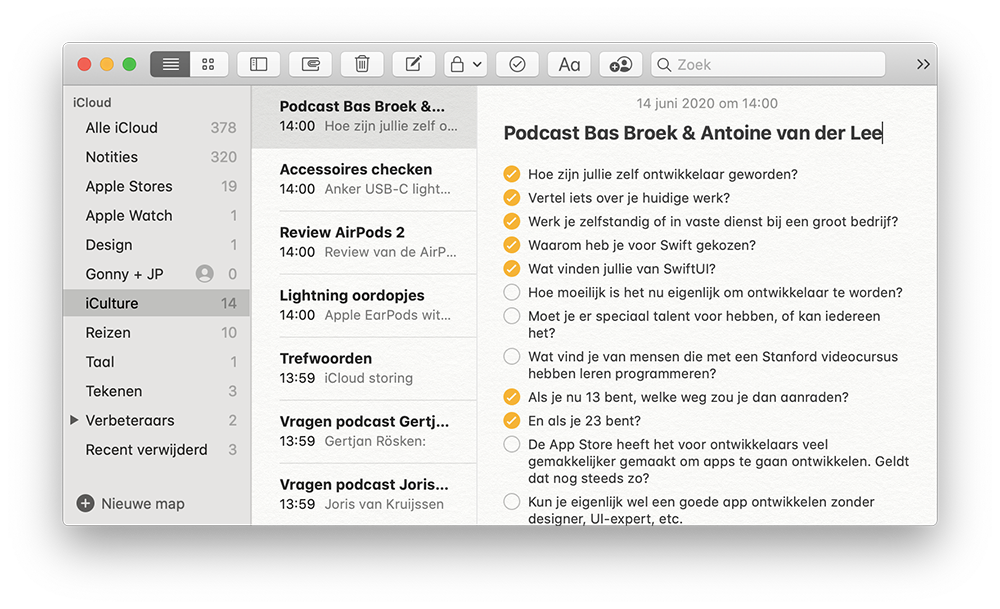Click the plus icon for Nieuwe map
The width and height of the screenshot is (1000, 609).
point(85,503)
